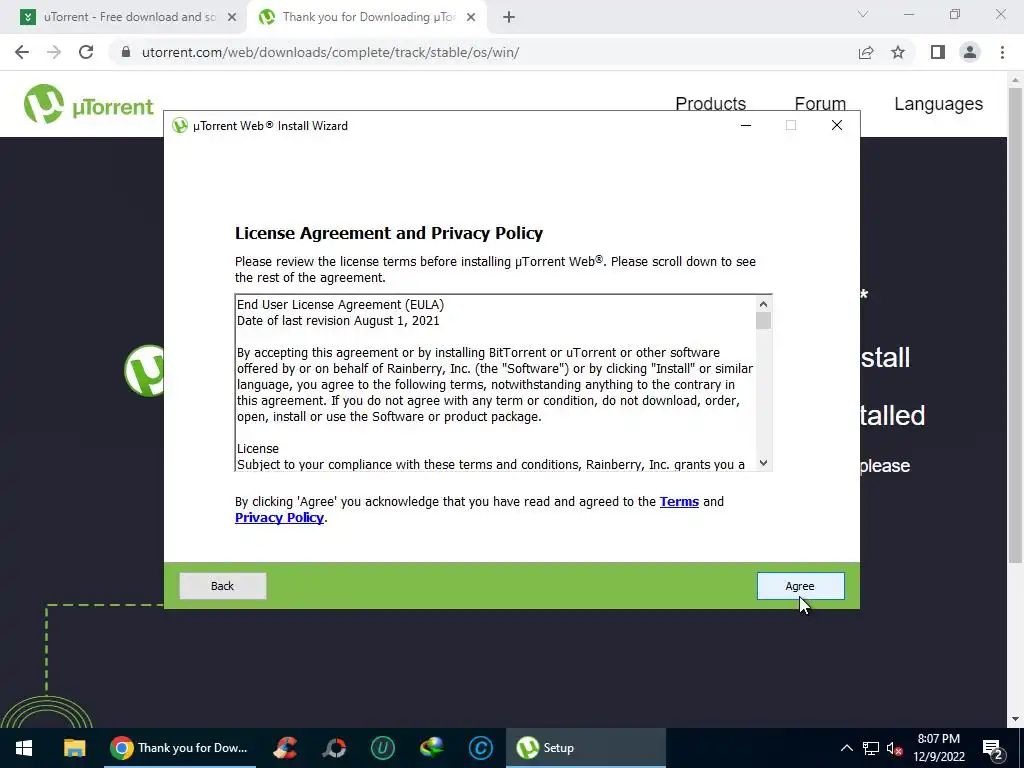This screenshot has height=768, width=1024.
Task: Click the License Agreement and Privacy Policy heading
Action: click(x=389, y=233)
